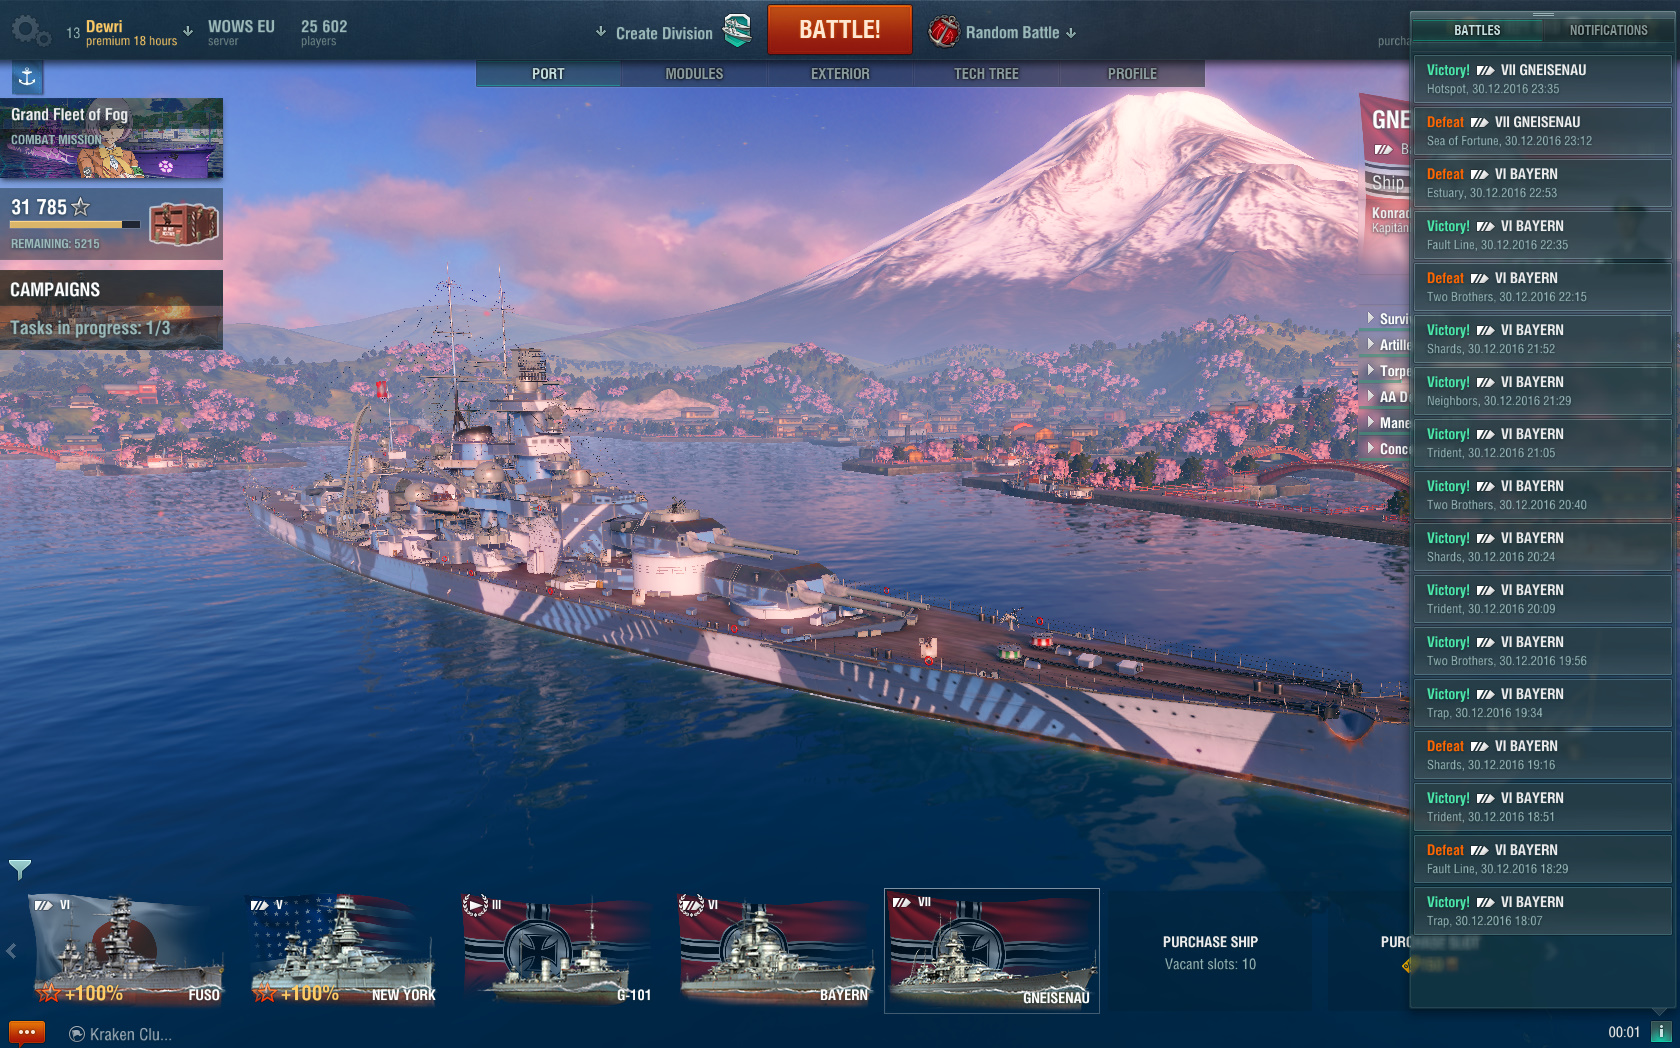Image resolution: width=1680 pixels, height=1048 pixels.
Task: Open the settings gear menu
Action: point(29,31)
